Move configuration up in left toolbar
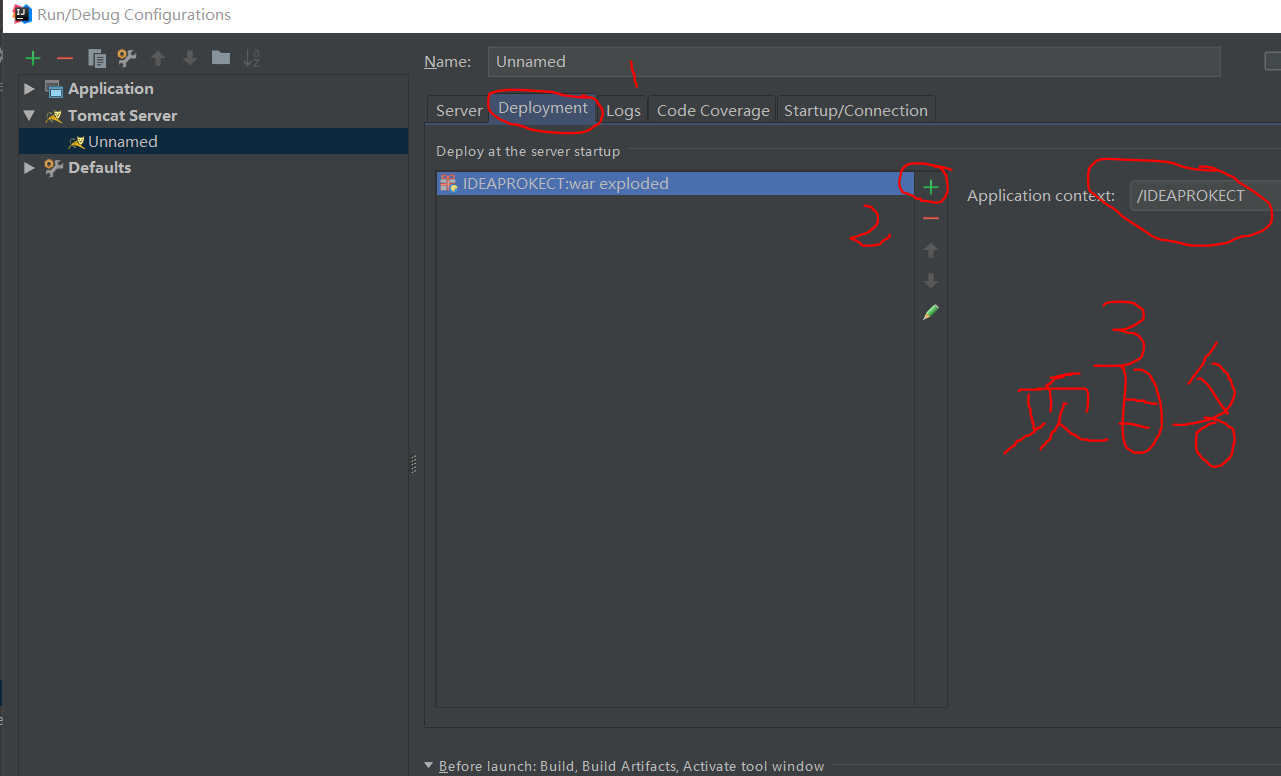 click(x=158, y=58)
